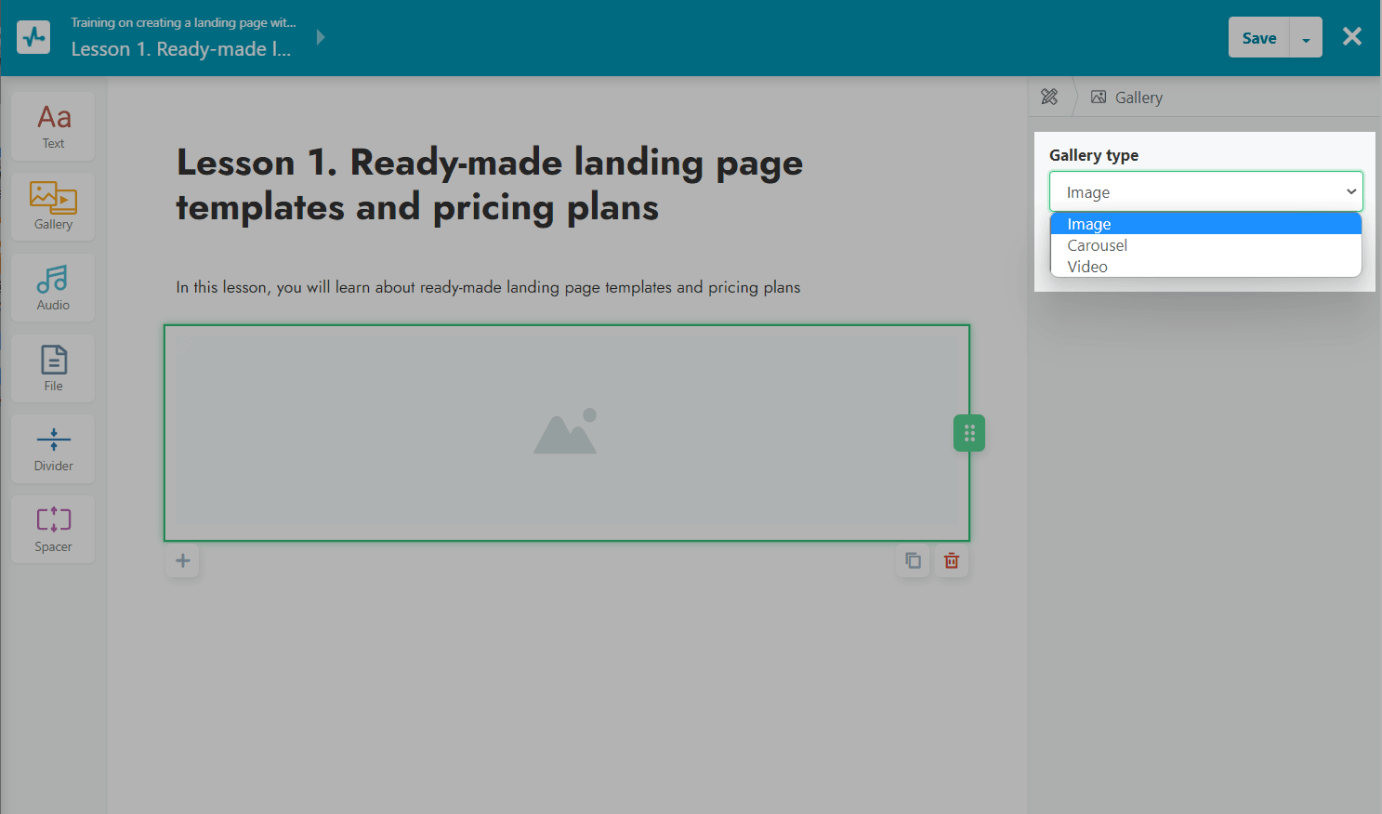Viewport: 1382px width, 814px height.
Task: Insert an Audio block
Action: point(53,287)
